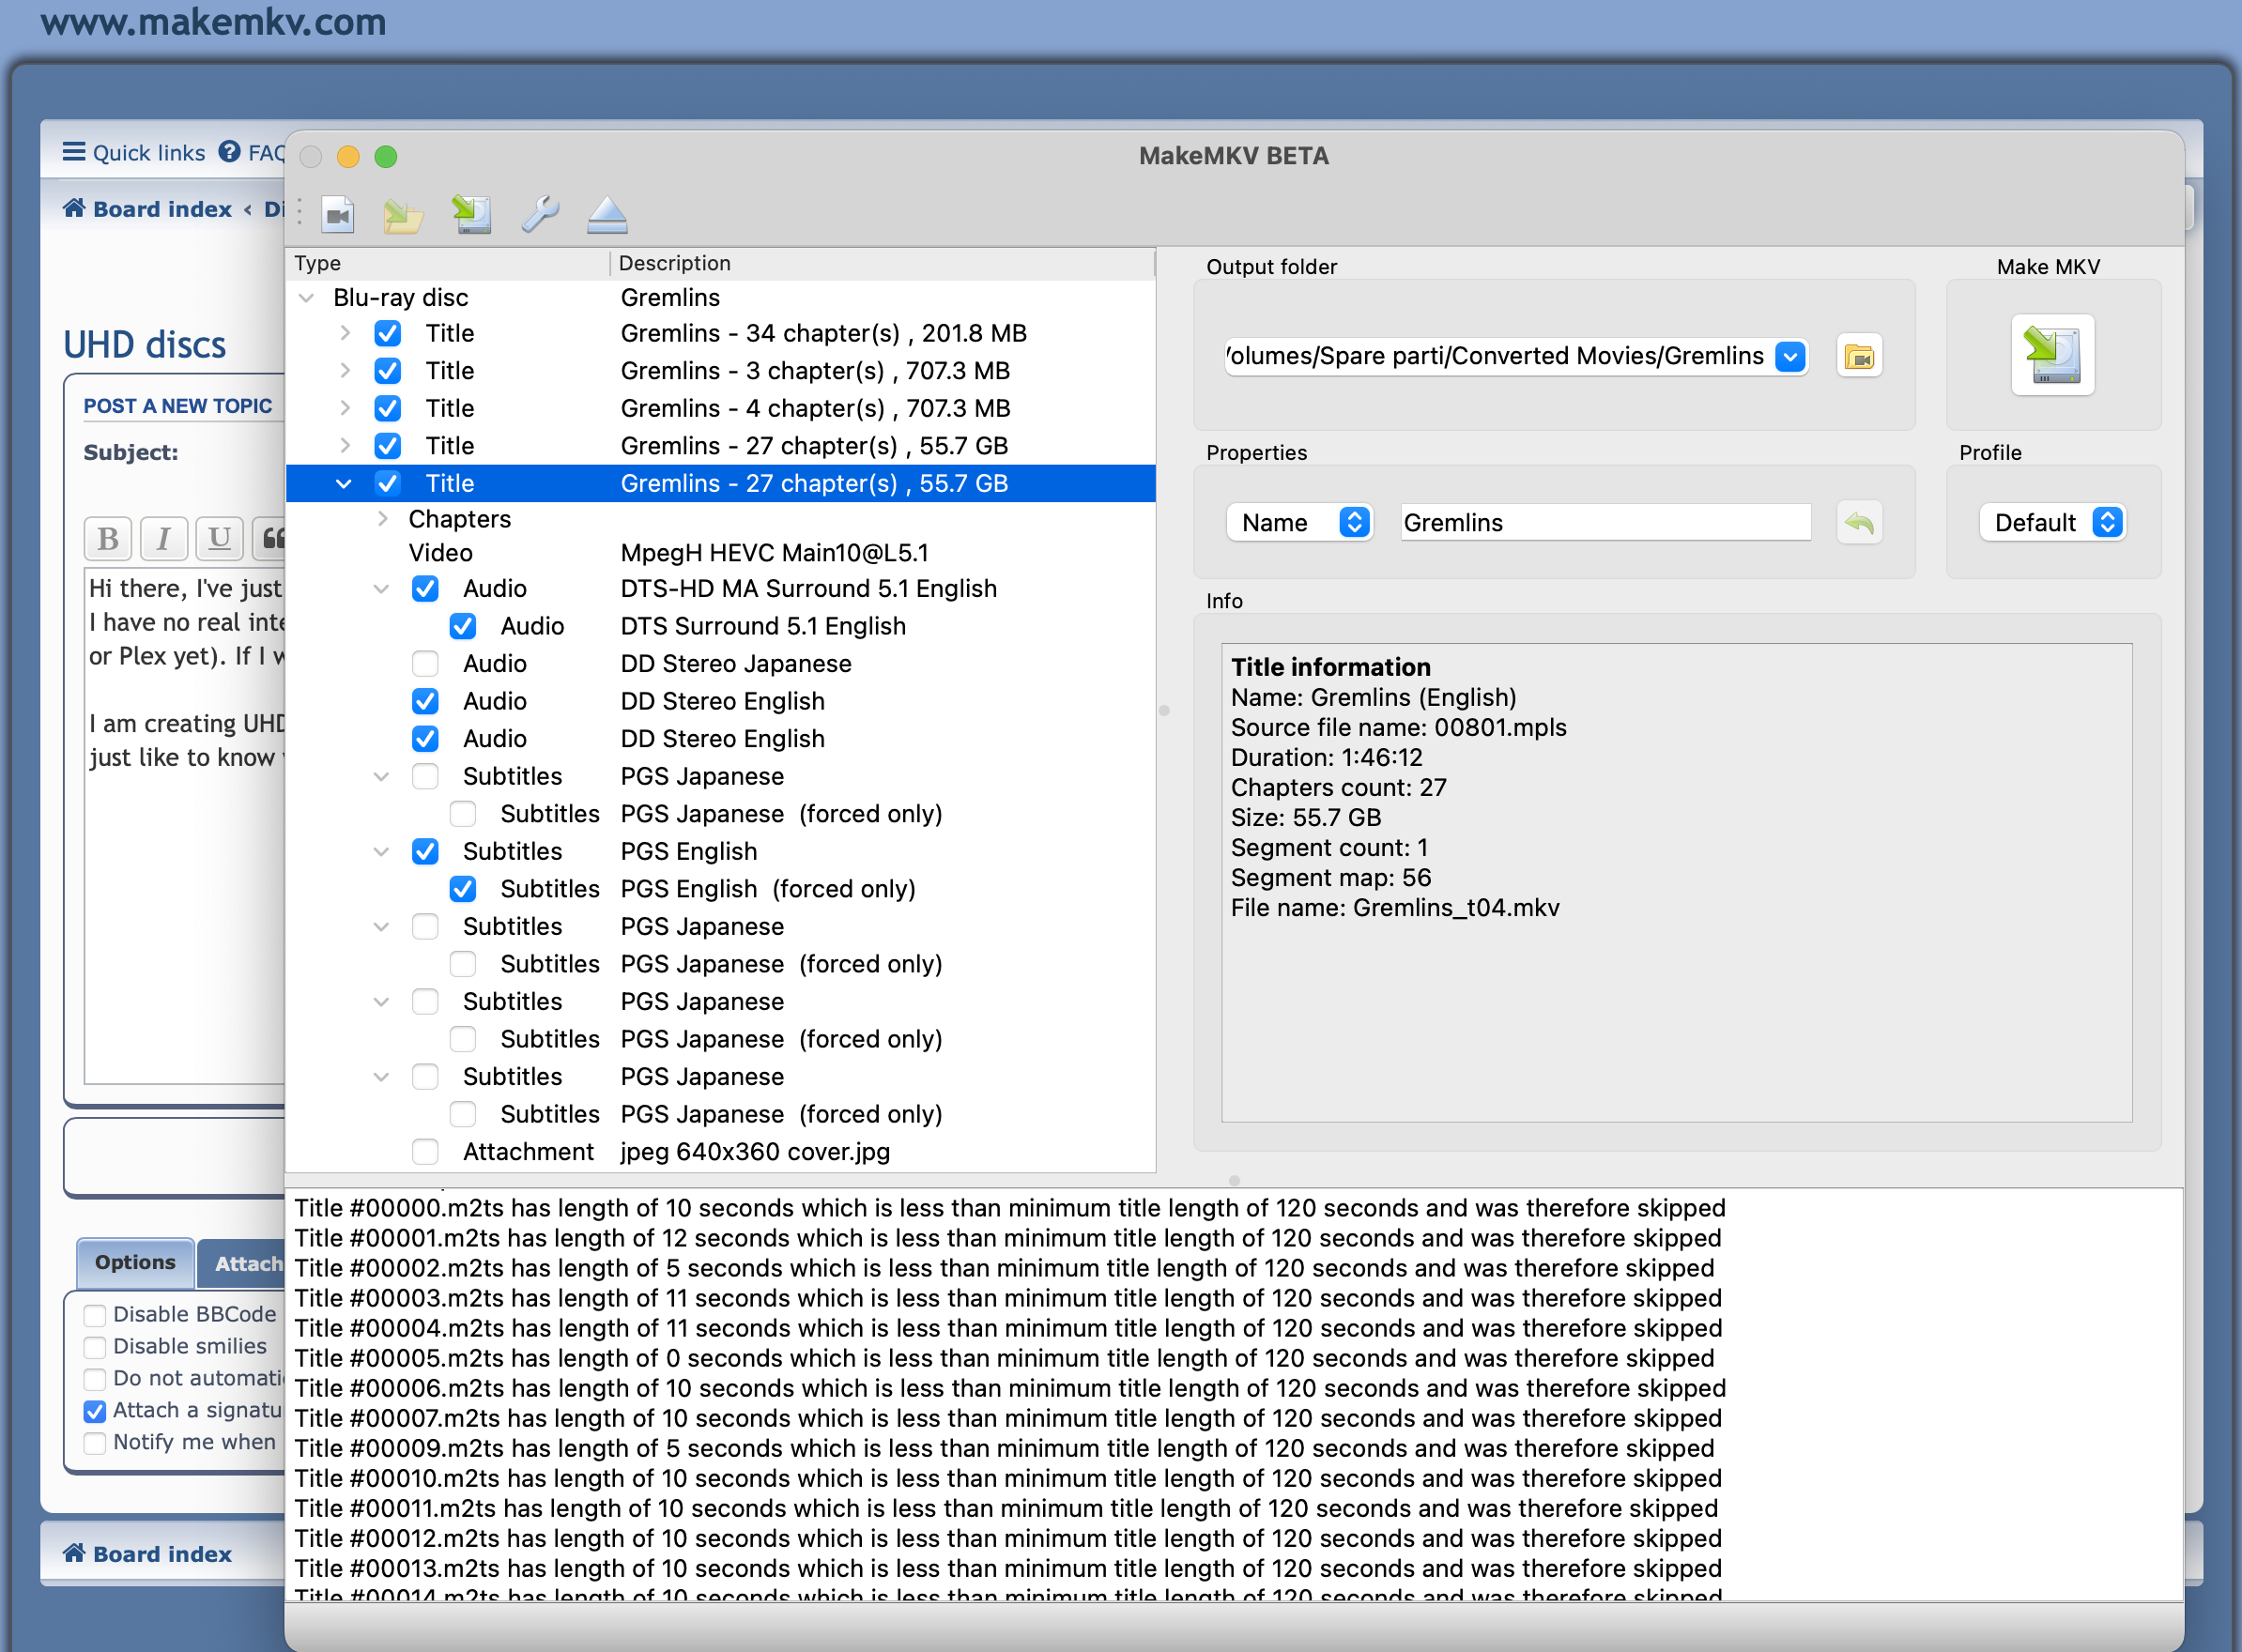Click the save to hard drive toolbar icon
Viewport: 2242px width, 1652px height.
pos(472,214)
